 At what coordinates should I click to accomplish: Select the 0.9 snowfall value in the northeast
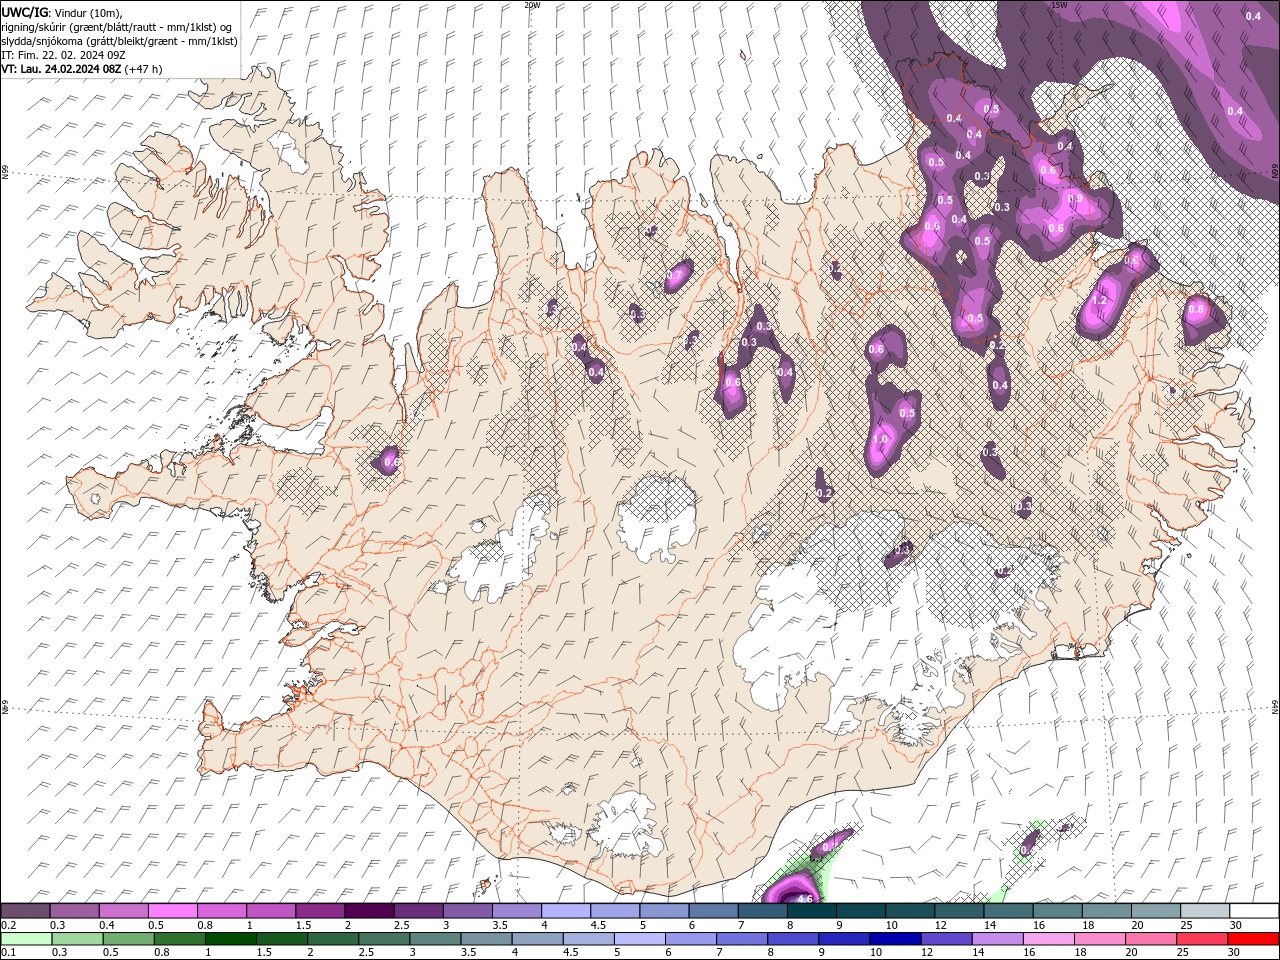[1075, 199]
